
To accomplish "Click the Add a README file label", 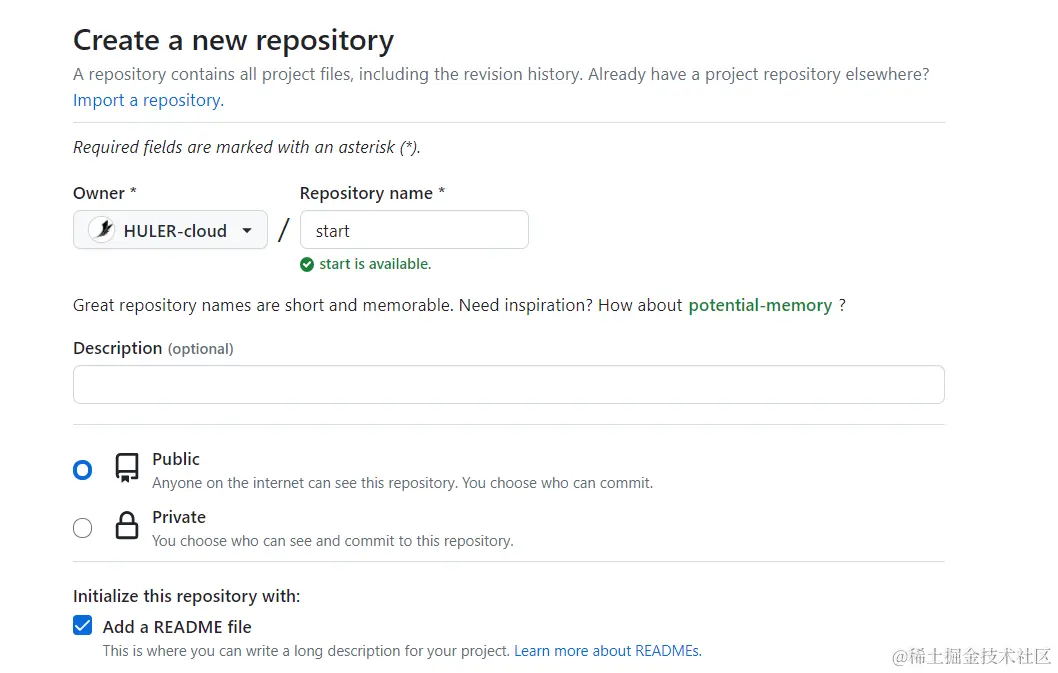I will [177, 627].
